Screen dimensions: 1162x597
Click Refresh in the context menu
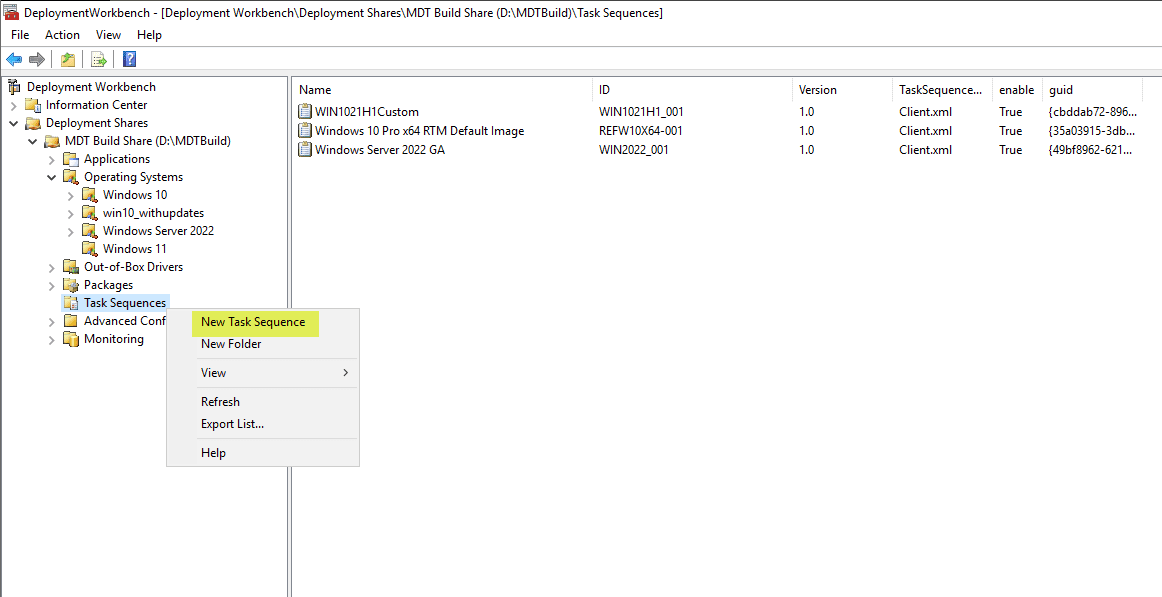222,401
